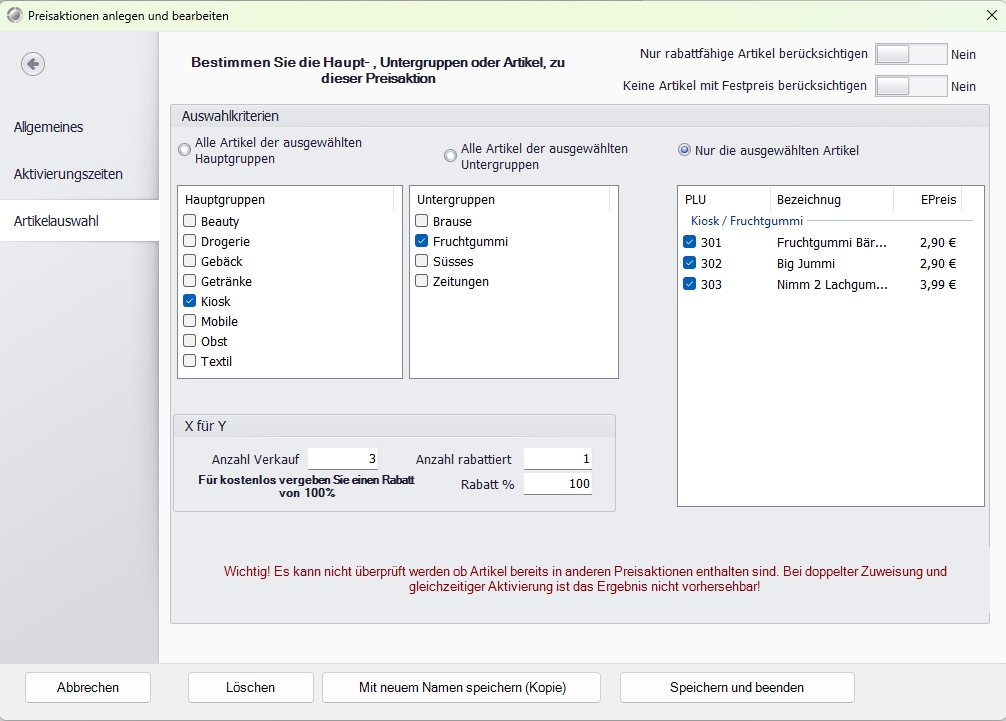The image size is (1006, 721).
Task: Choose 'Nur die ausgewählten Artikel' radio button
Action: coord(684,151)
